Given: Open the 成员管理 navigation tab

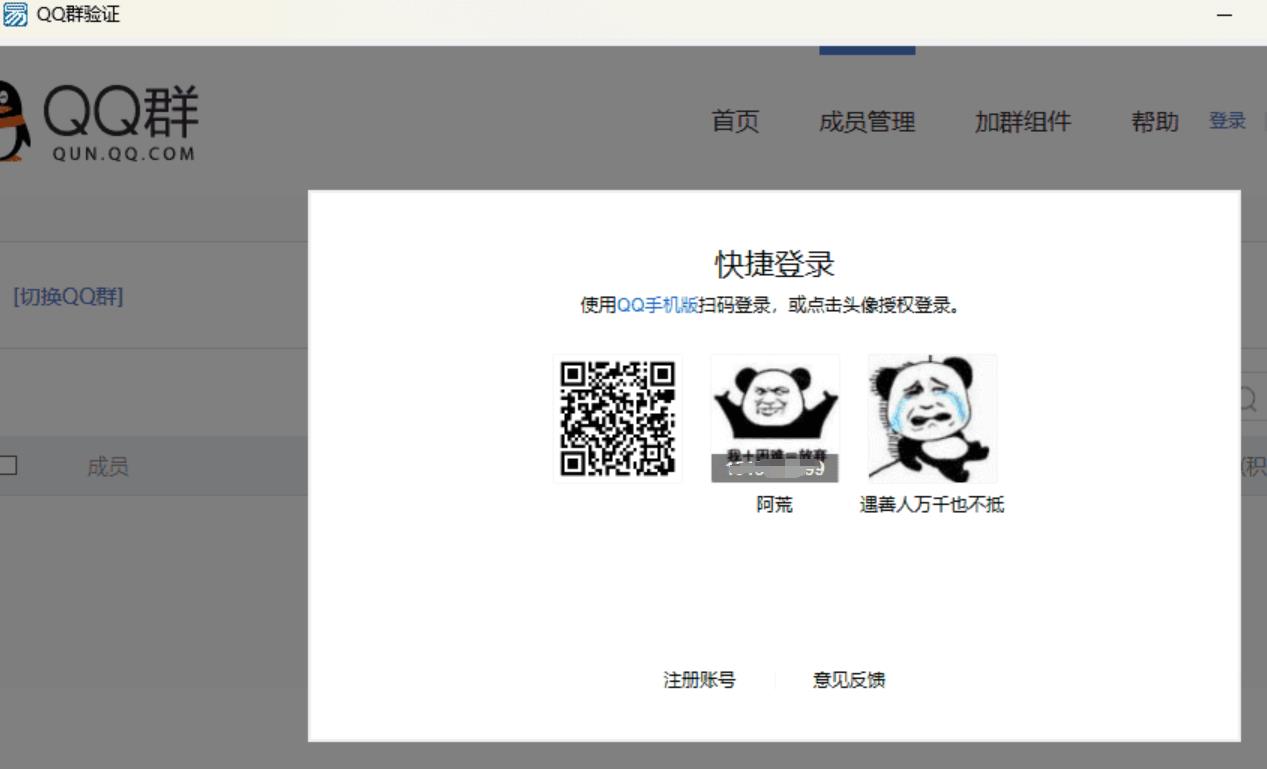Looking at the screenshot, I should (x=867, y=122).
